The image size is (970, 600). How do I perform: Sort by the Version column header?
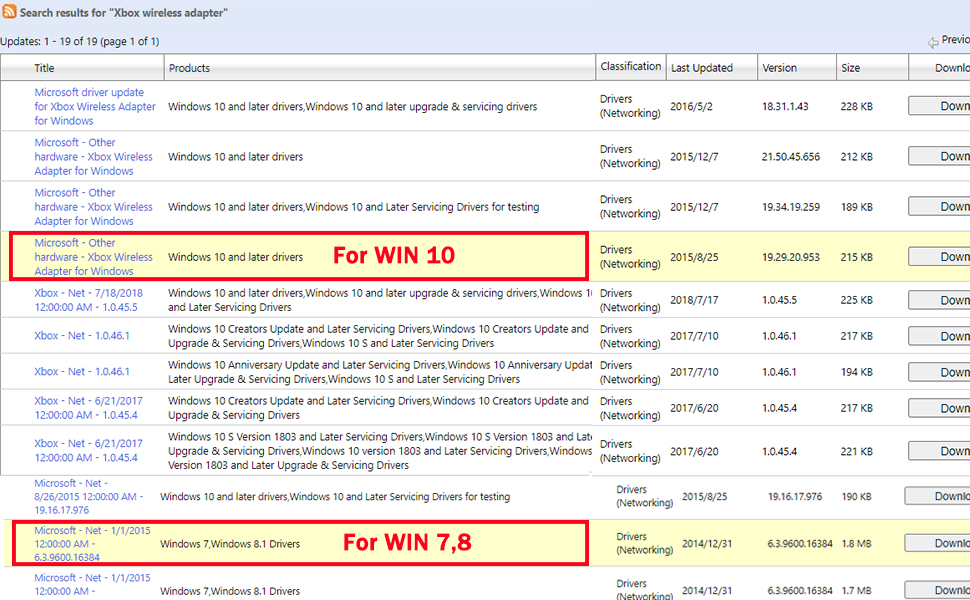point(779,68)
